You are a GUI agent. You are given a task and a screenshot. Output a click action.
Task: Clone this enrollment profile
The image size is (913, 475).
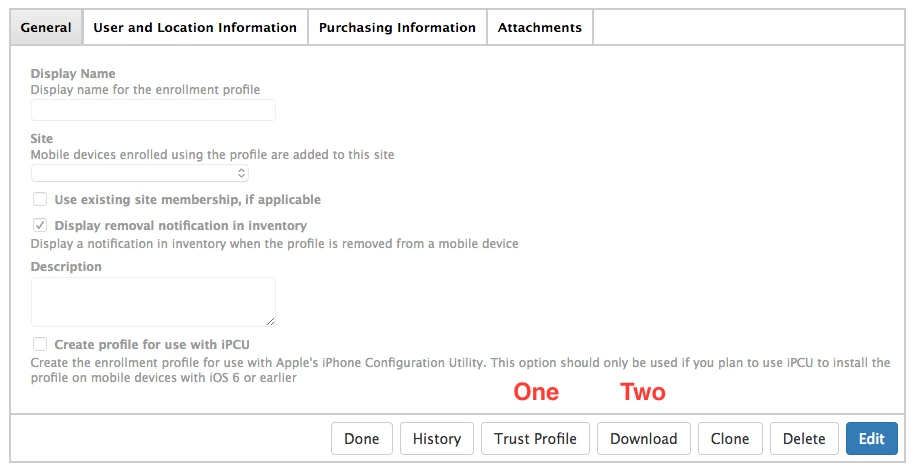730,438
